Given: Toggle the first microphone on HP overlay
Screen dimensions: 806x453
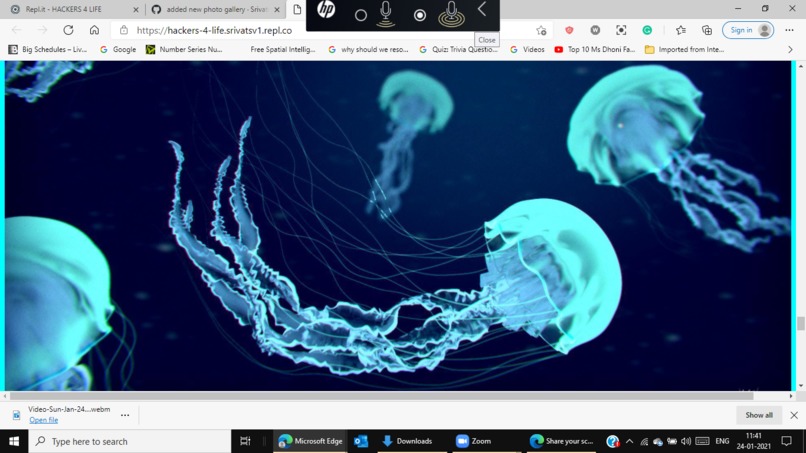Looking at the screenshot, I should 386,14.
